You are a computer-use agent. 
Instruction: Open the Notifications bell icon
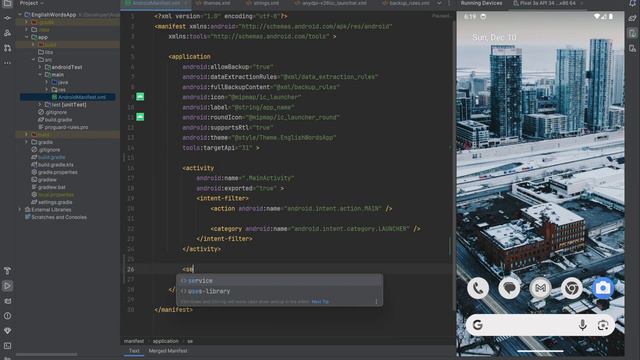(632, 3)
